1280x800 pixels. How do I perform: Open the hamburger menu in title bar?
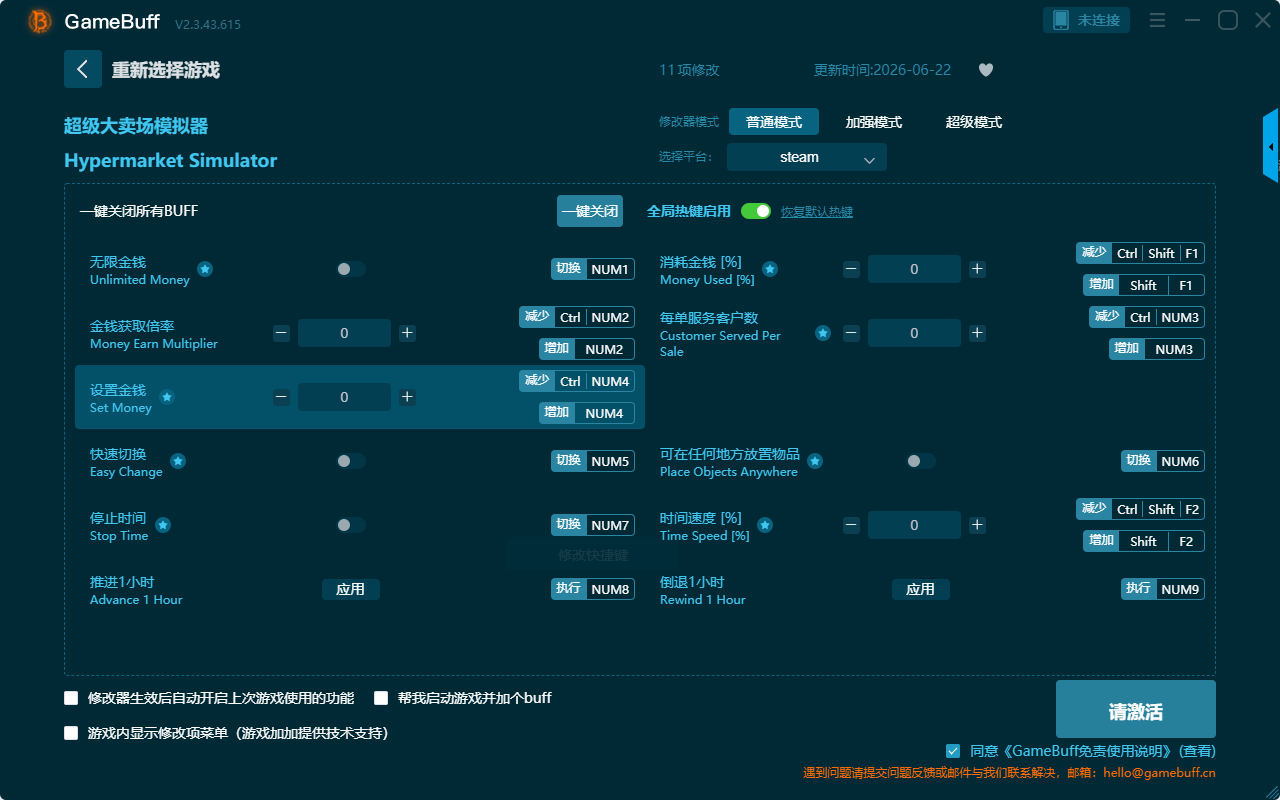1157,20
